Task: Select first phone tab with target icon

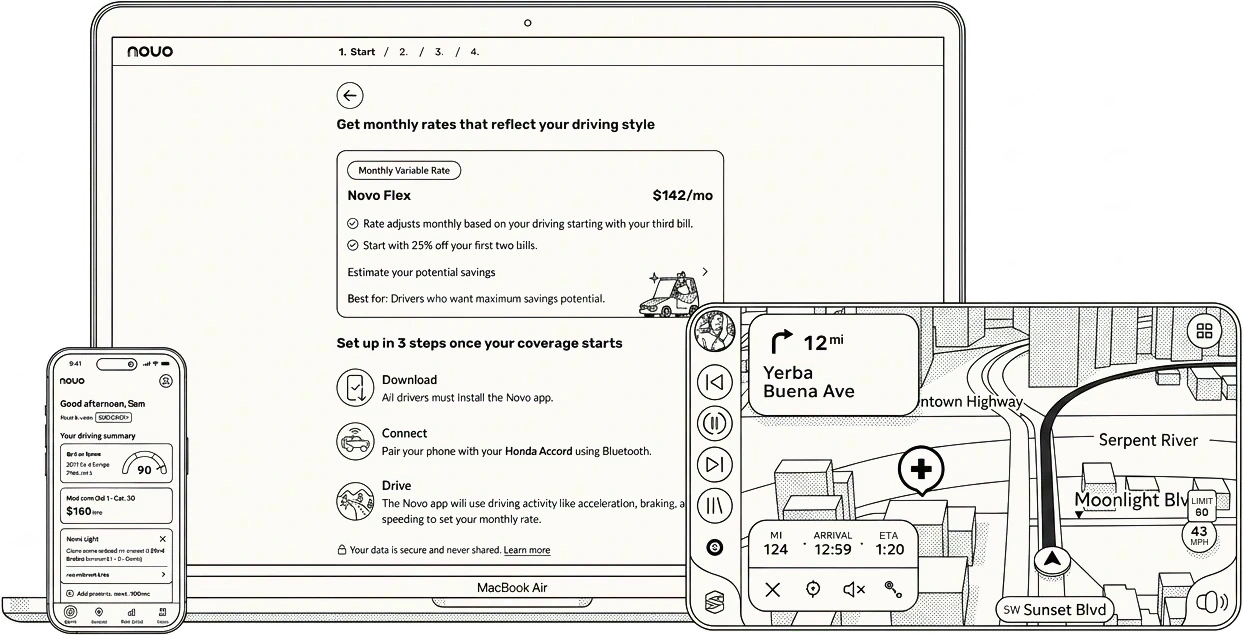Action: 70,614
